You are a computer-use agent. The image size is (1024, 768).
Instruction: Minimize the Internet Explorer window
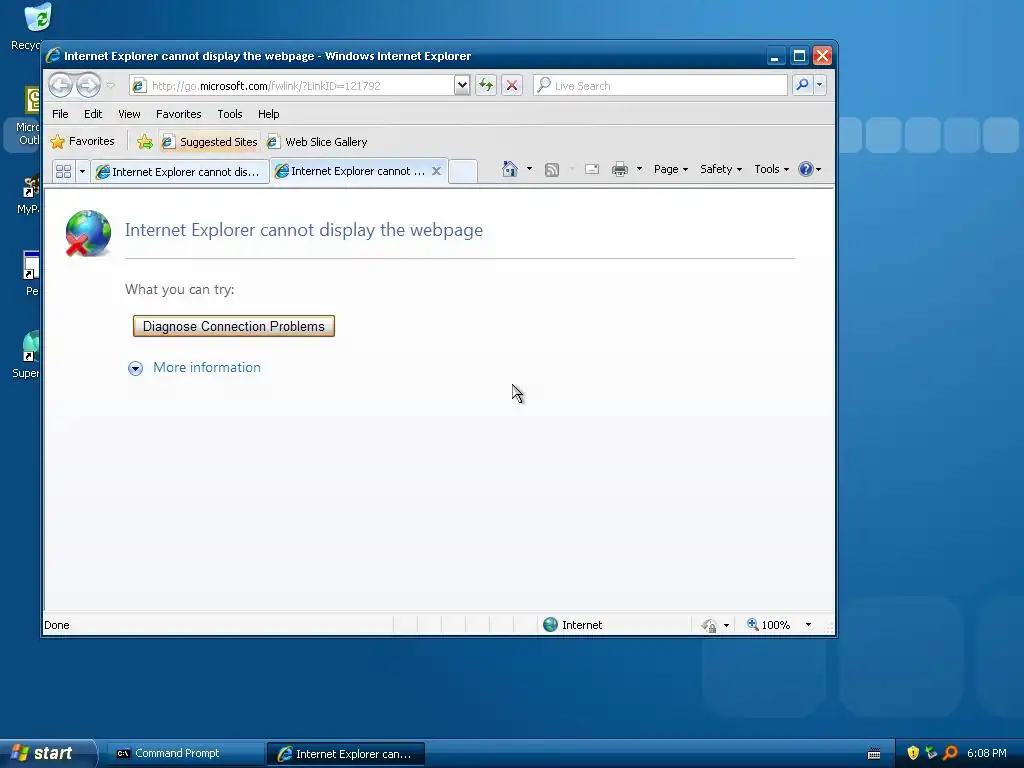coord(775,56)
